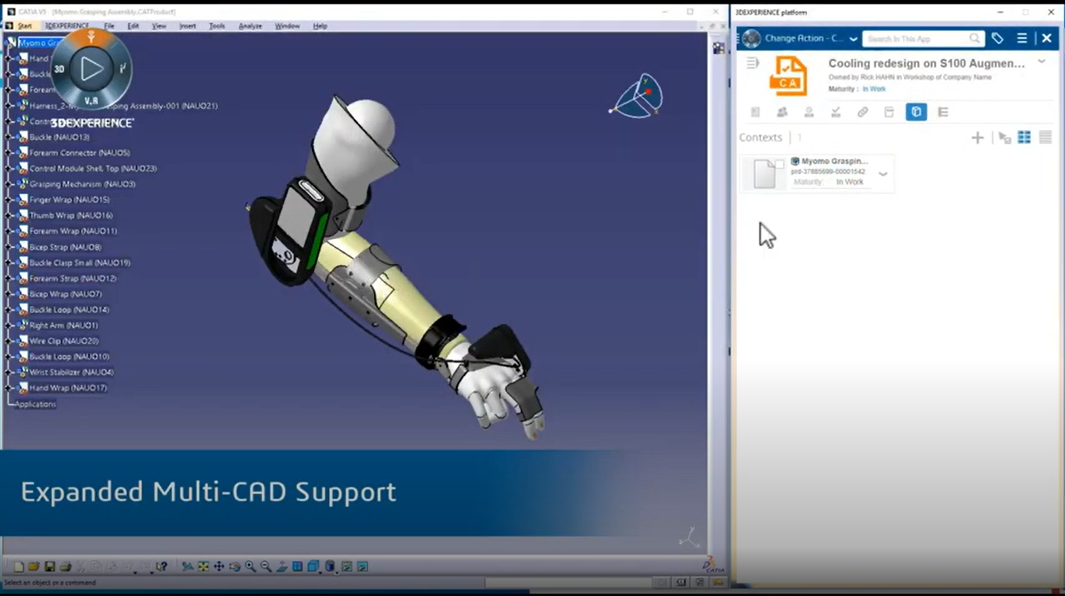Open the 3DEXPERIENCE menu in menu bar
The height and width of the screenshot is (596, 1065).
(67, 26)
